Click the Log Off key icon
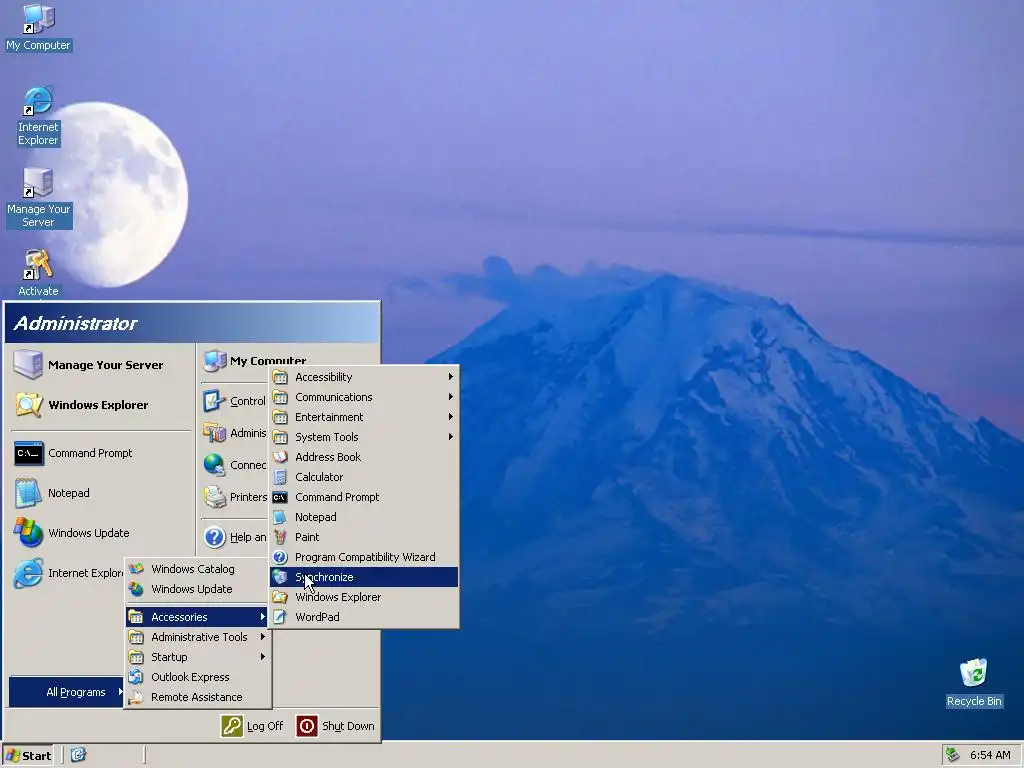This screenshot has height=768, width=1024. click(x=232, y=726)
